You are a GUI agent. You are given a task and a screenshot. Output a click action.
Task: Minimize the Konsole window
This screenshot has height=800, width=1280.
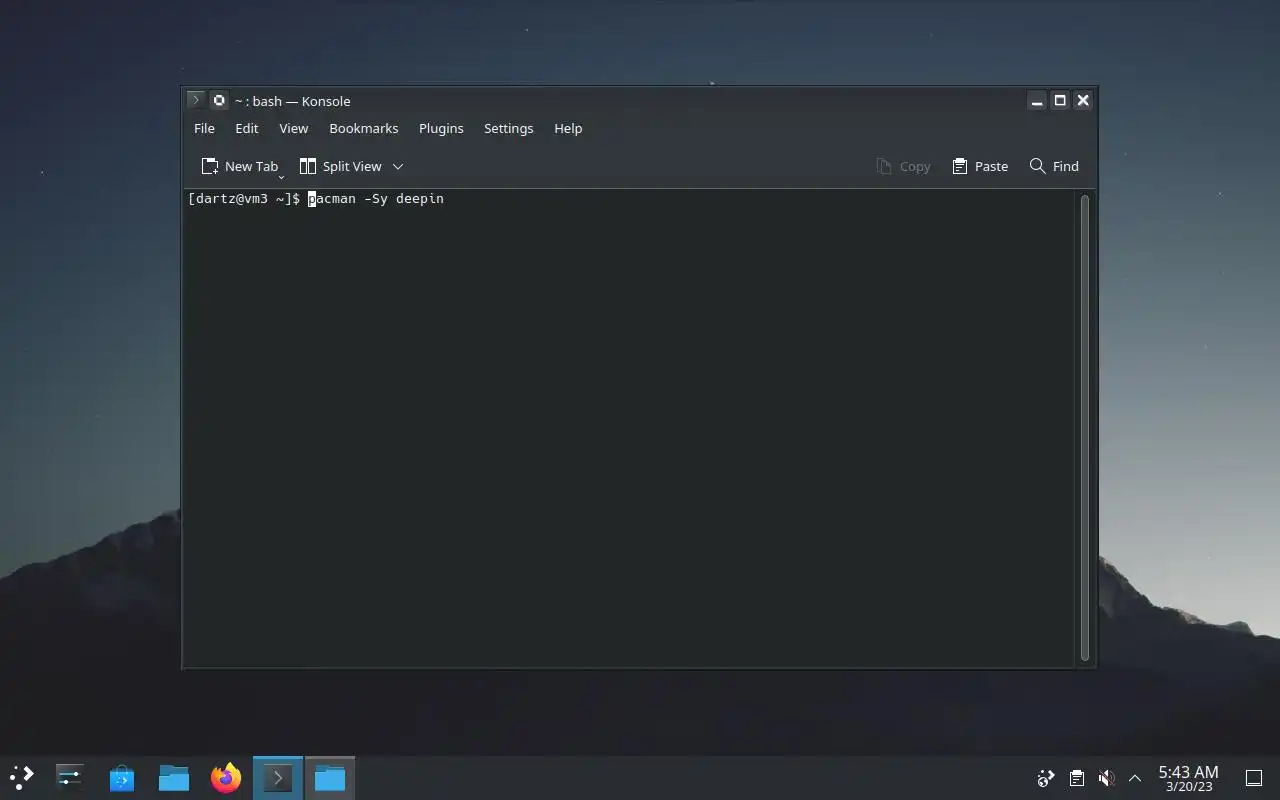click(x=1037, y=100)
